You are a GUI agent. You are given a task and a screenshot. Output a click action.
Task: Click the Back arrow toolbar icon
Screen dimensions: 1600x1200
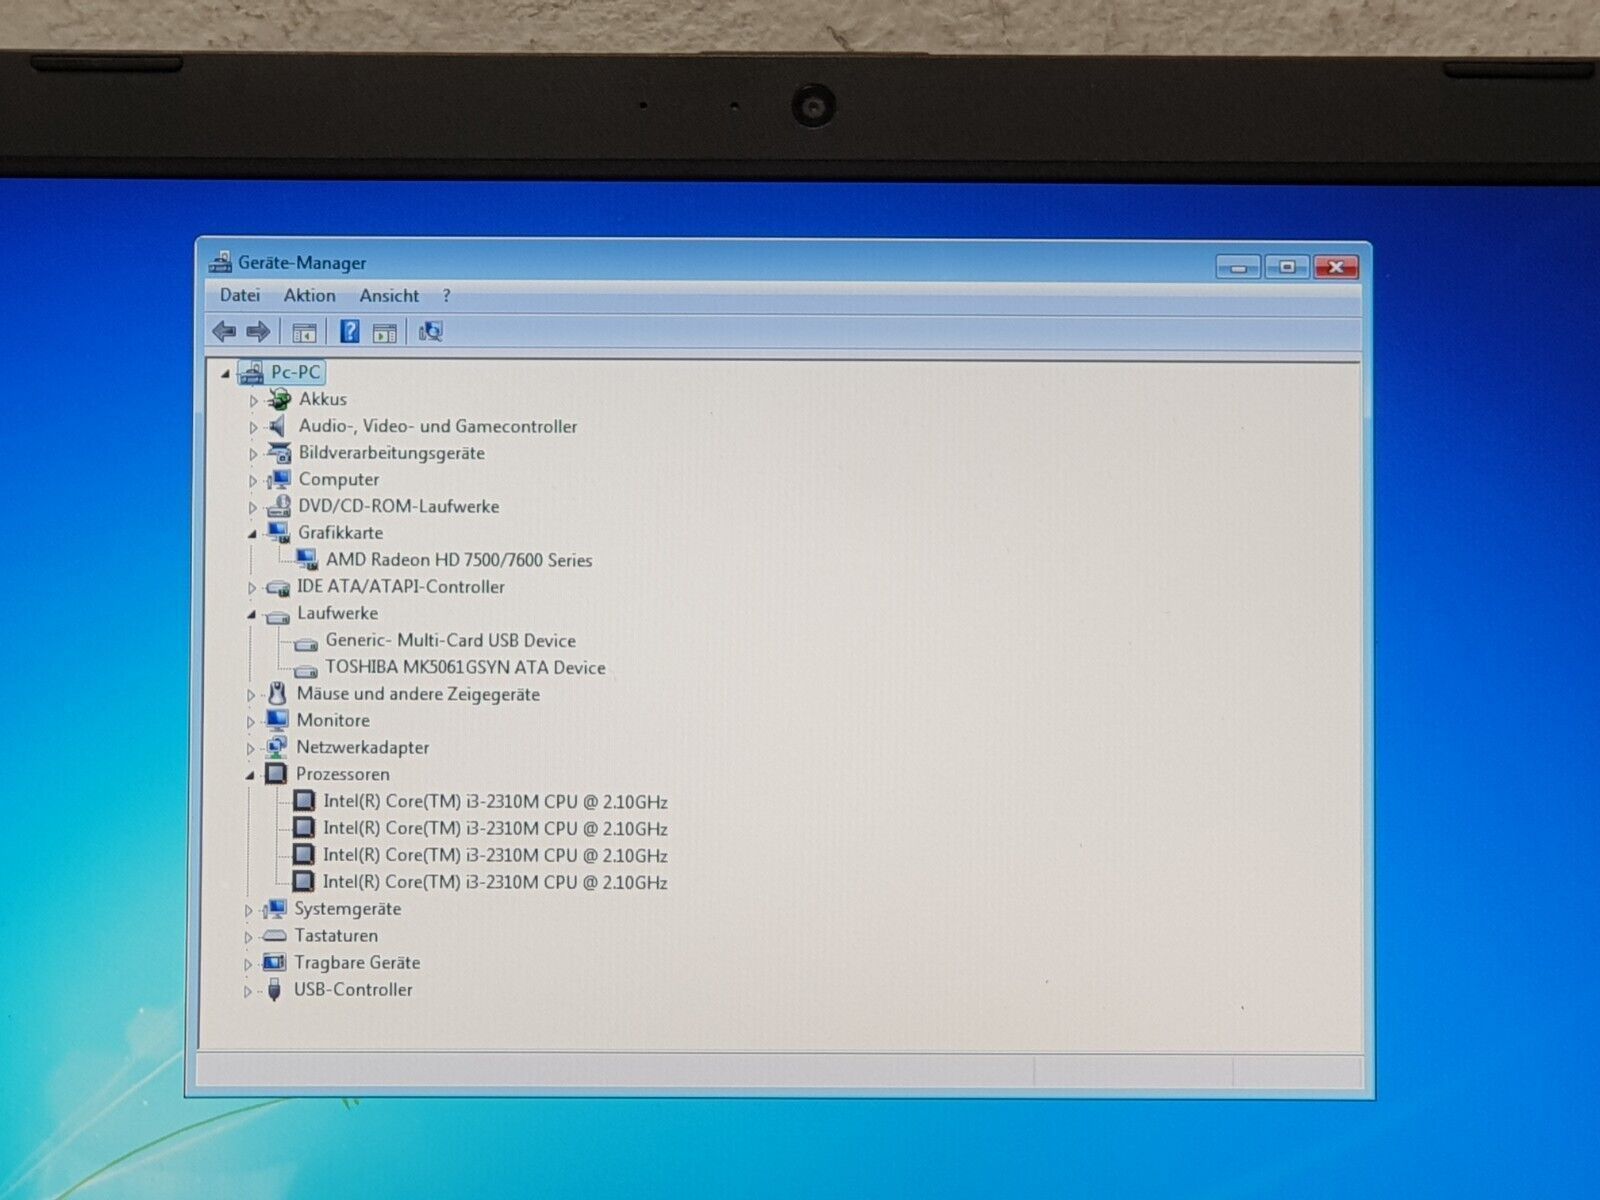224,332
